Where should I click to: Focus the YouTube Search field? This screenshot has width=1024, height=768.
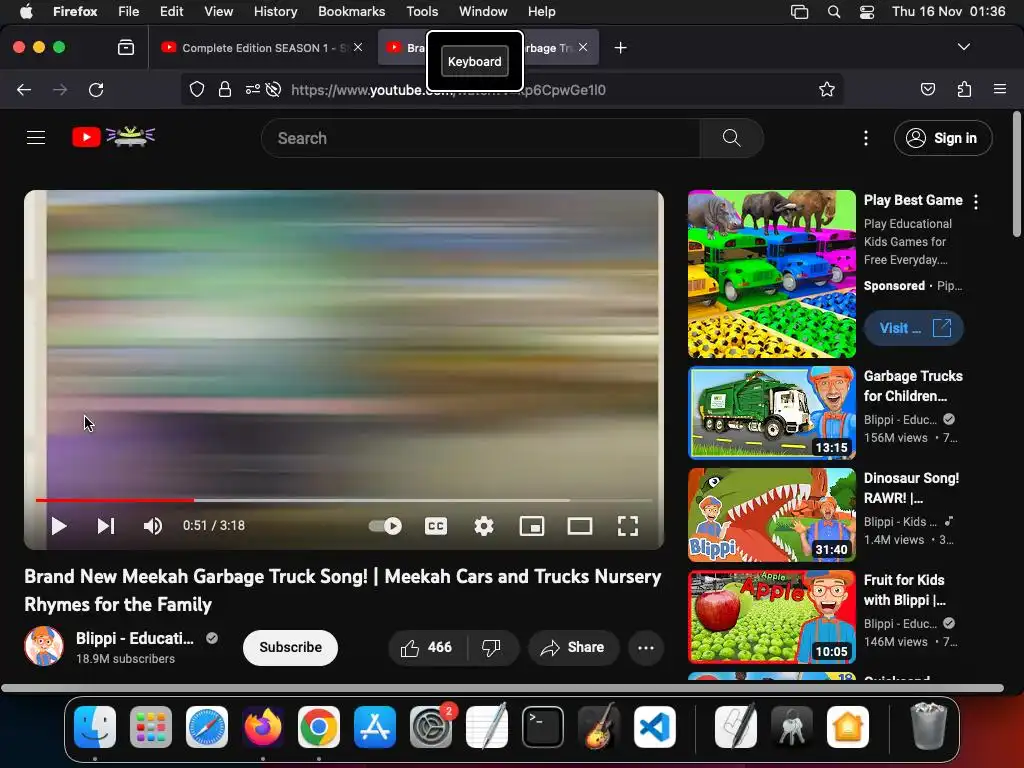coord(481,138)
